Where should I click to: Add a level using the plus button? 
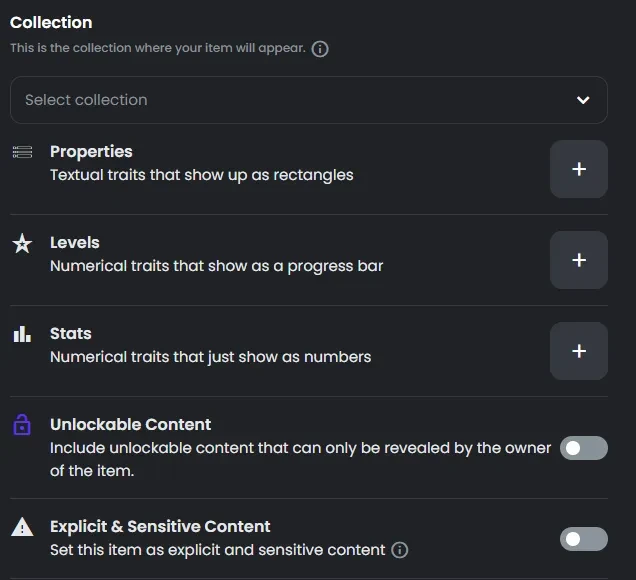point(579,260)
